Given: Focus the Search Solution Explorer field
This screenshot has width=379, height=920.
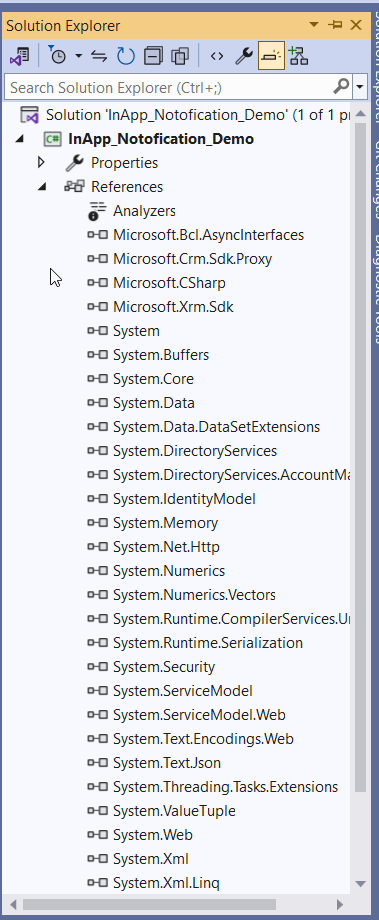Looking at the screenshot, I should pos(168,88).
